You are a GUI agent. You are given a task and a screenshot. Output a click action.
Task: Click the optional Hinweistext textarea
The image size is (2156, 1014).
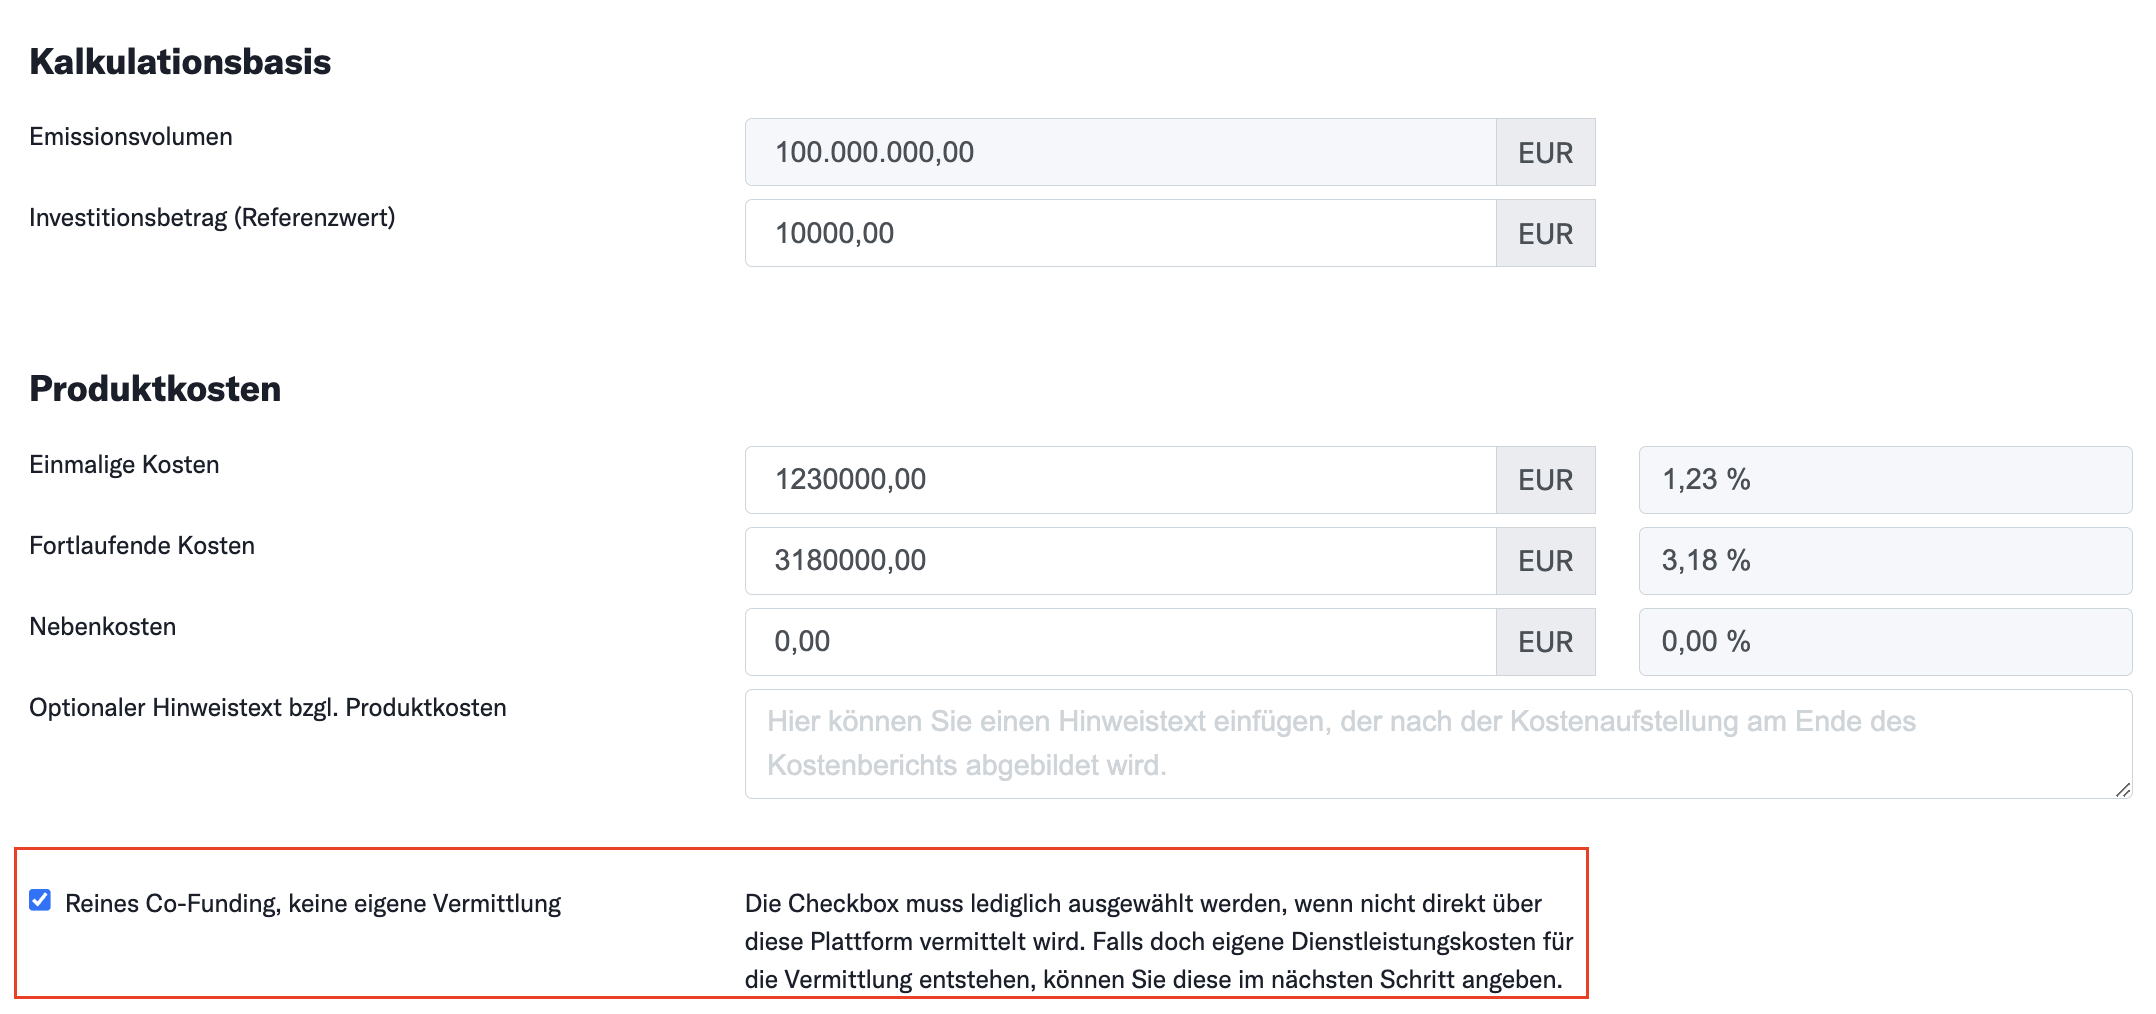1436,744
